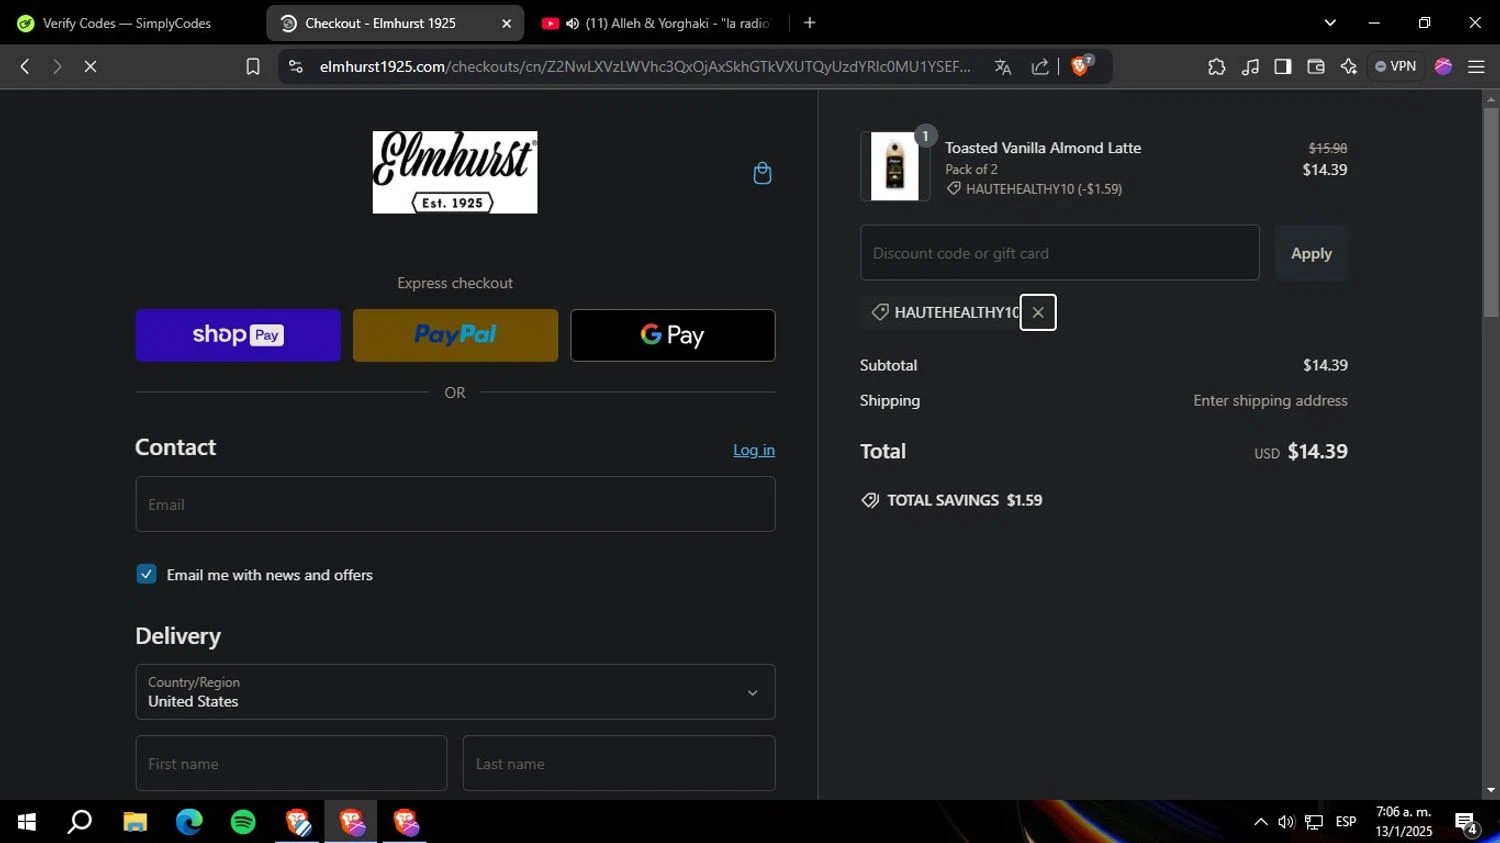
Task: Click the Enter shipping address text
Action: 1270,400
